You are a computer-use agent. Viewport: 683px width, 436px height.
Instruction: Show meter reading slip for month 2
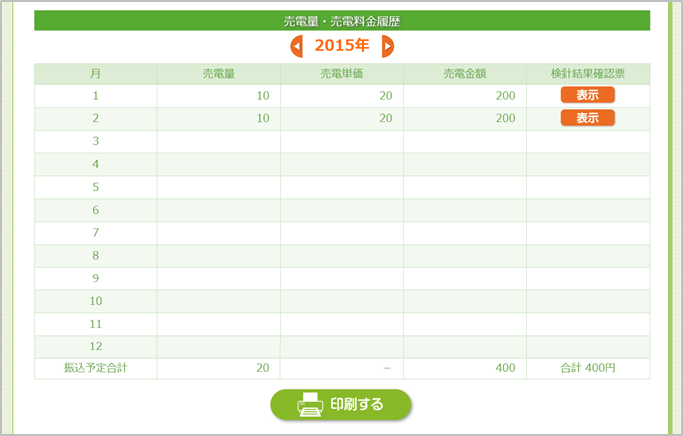coord(587,118)
